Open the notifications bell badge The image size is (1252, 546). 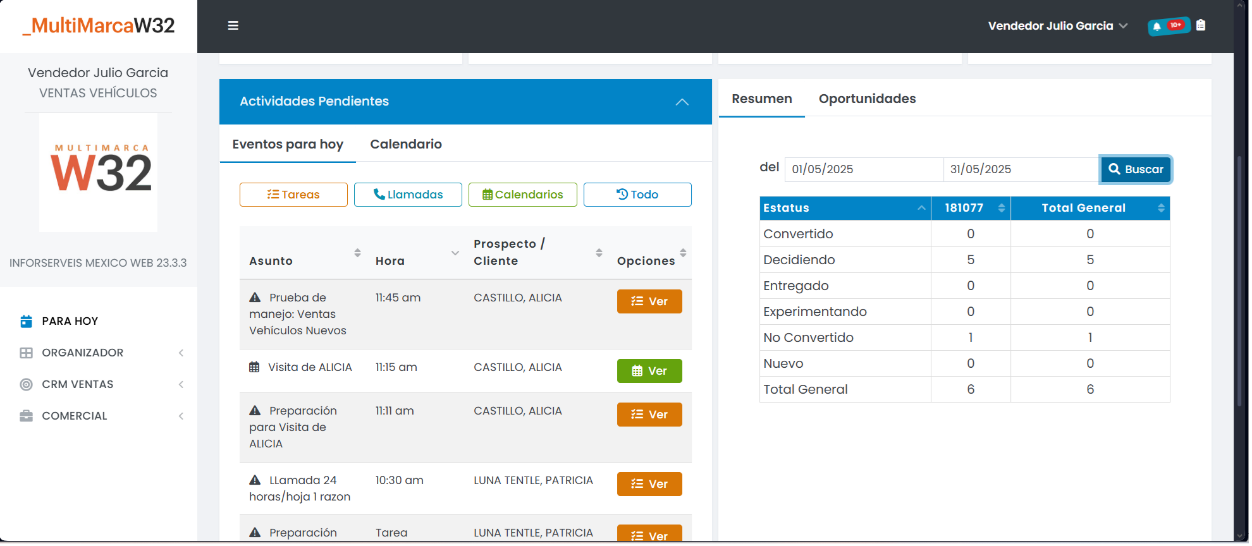tap(1169, 26)
